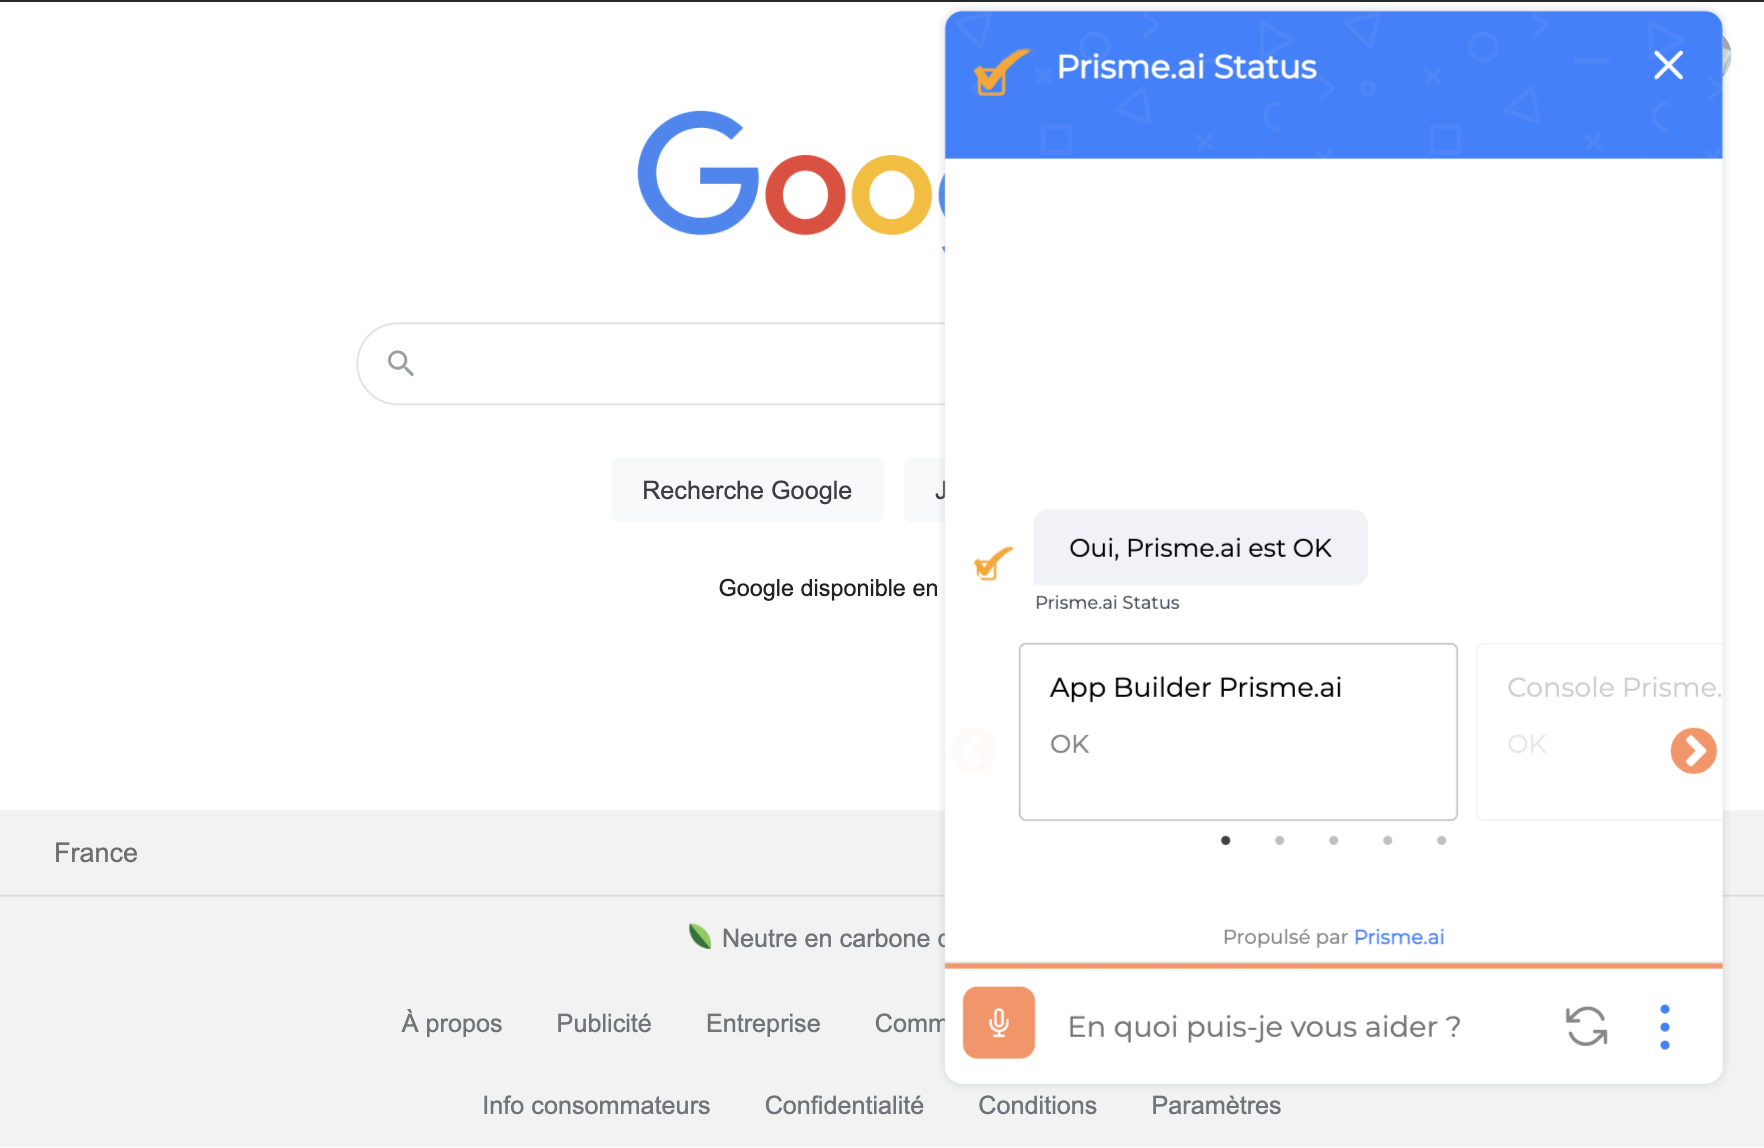Select the fifth carousel pagination dot
1764x1148 pixels.
[1441, 840]
